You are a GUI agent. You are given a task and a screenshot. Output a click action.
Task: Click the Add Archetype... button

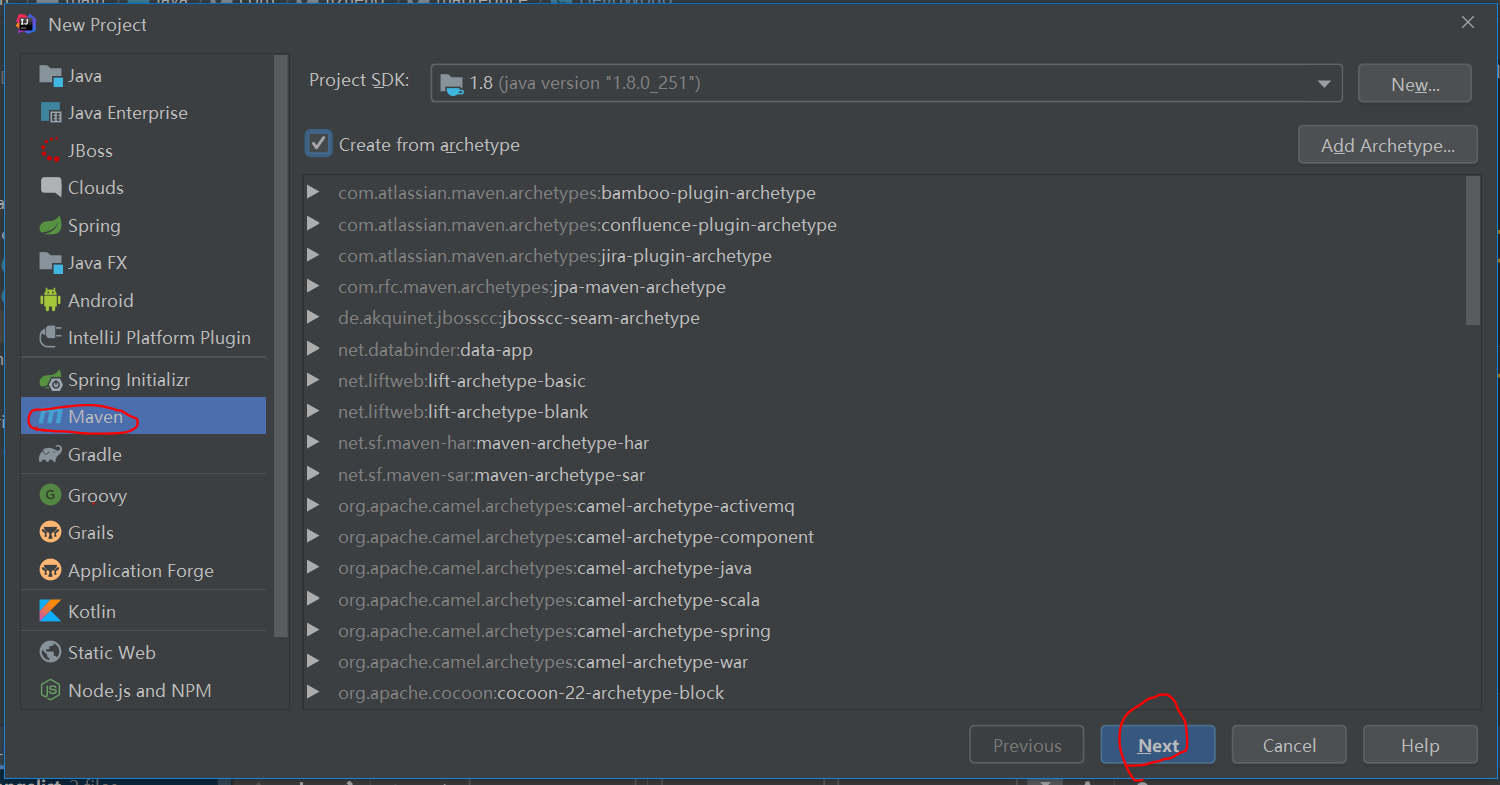tap(1388, 145)
